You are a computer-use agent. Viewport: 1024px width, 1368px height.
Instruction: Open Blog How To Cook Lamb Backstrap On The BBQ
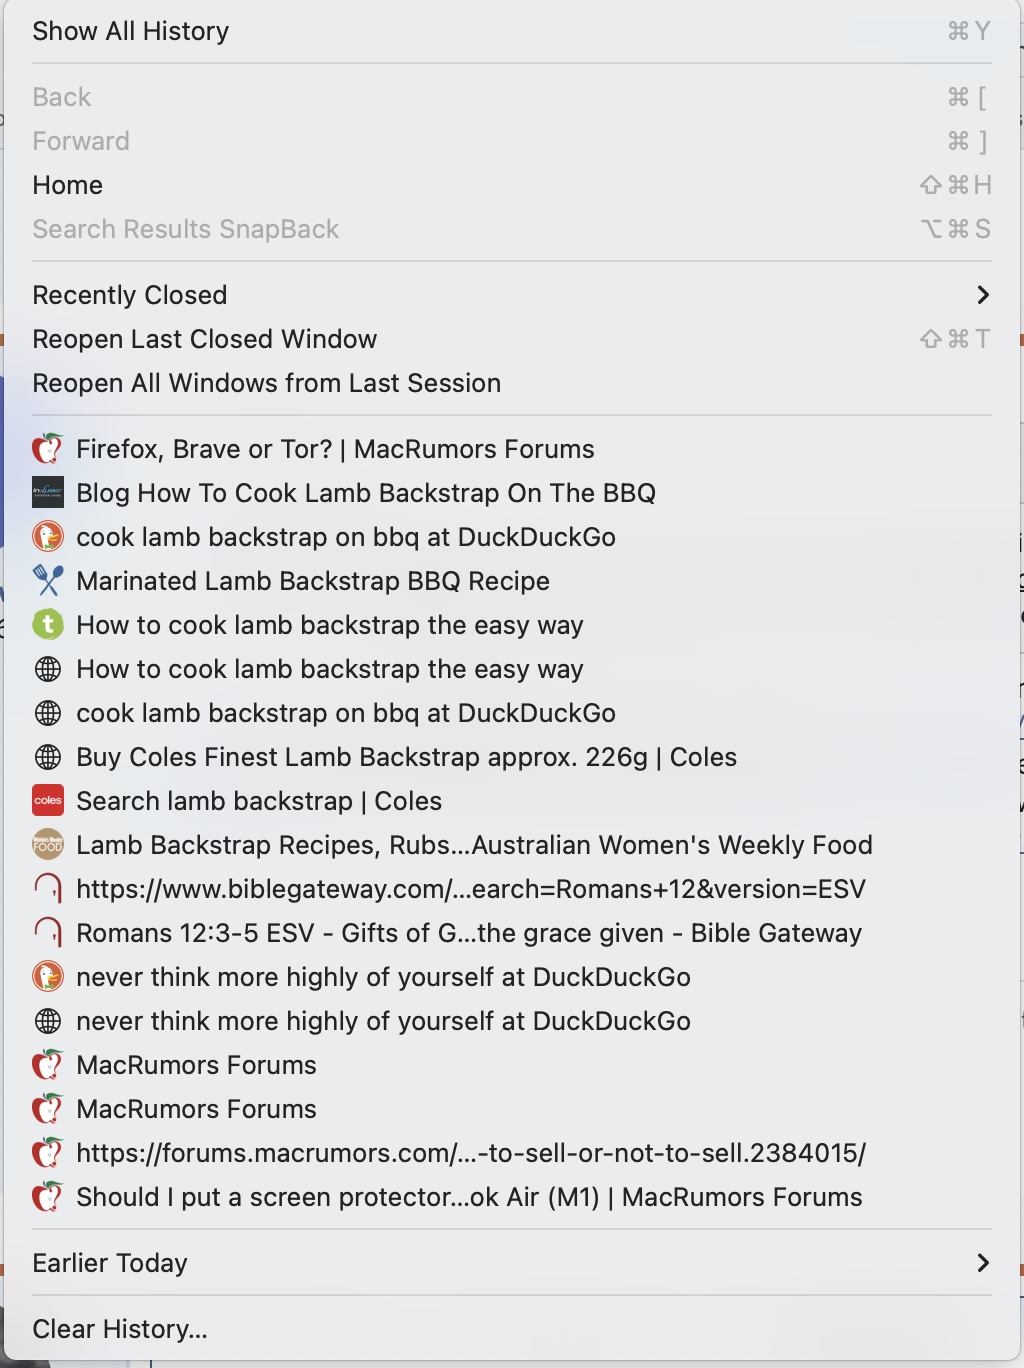(x=512, y=493)
